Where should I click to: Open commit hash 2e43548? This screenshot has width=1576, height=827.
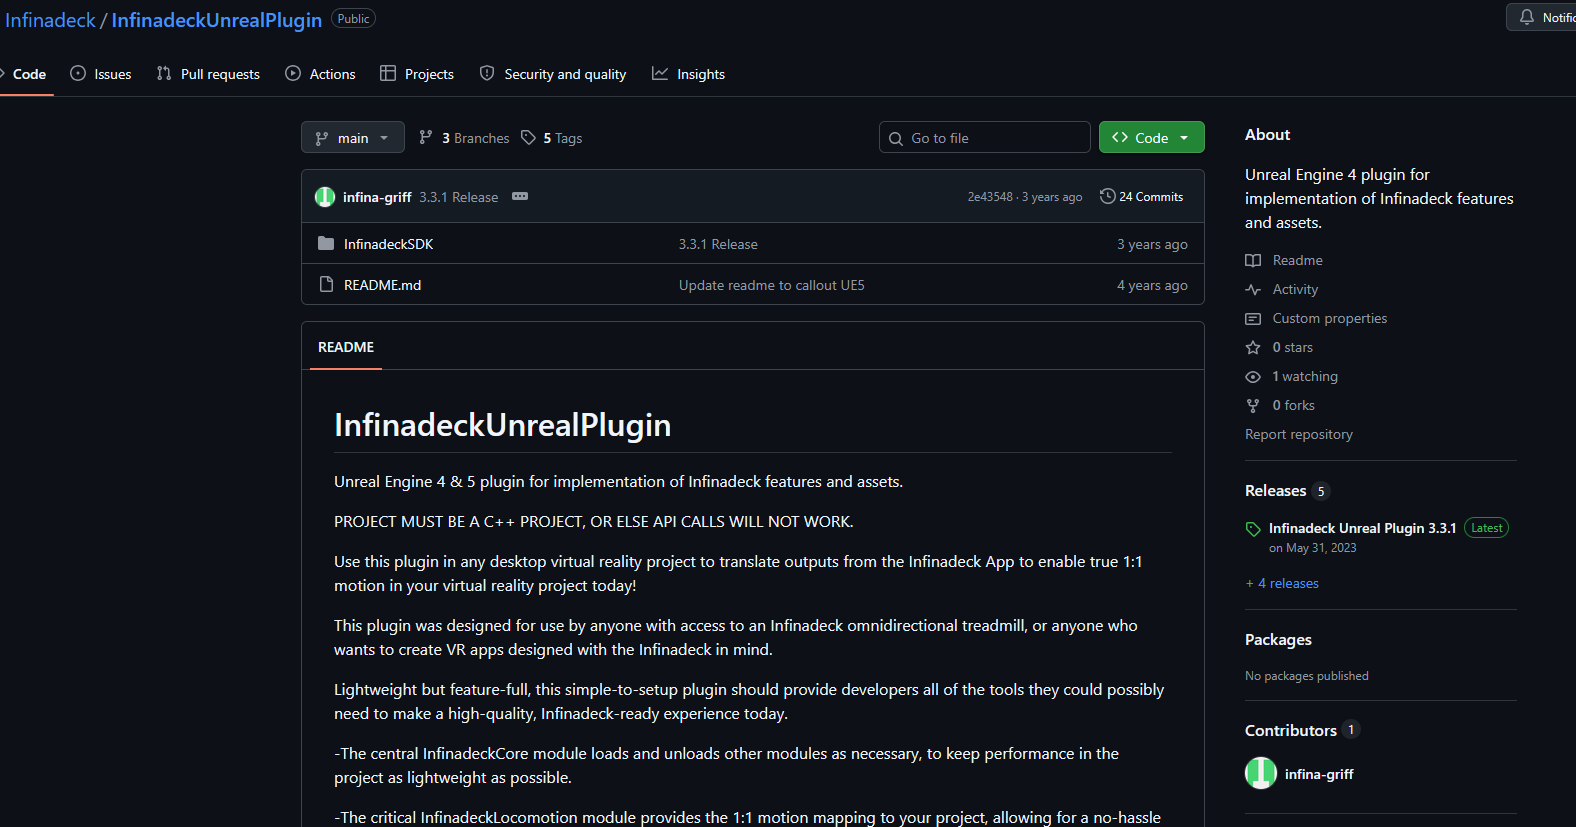[990, 197]
